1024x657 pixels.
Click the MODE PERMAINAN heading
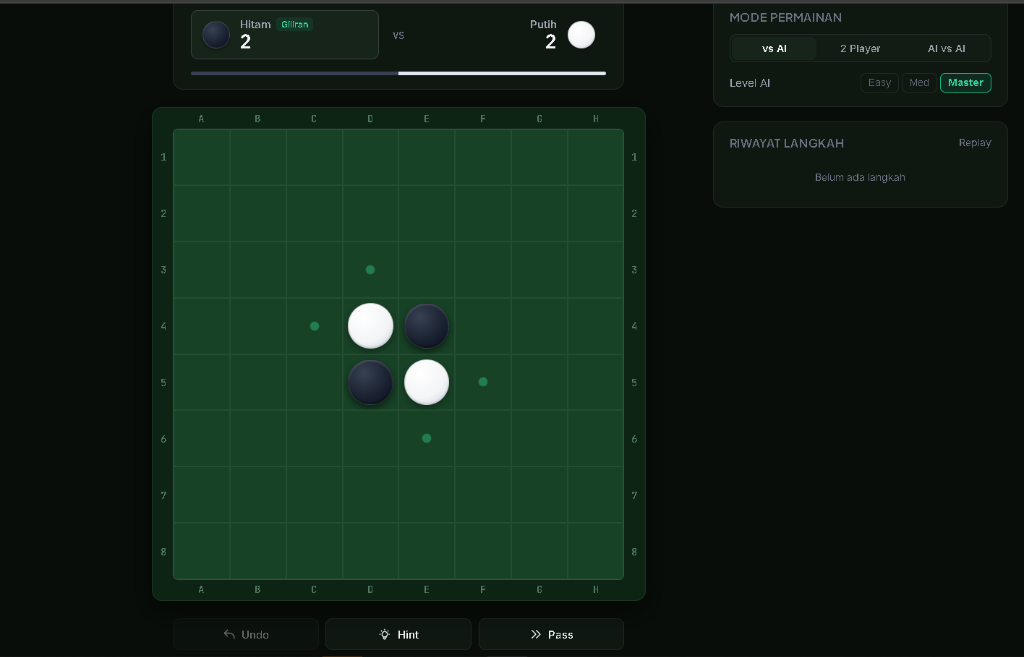point(785,18)
